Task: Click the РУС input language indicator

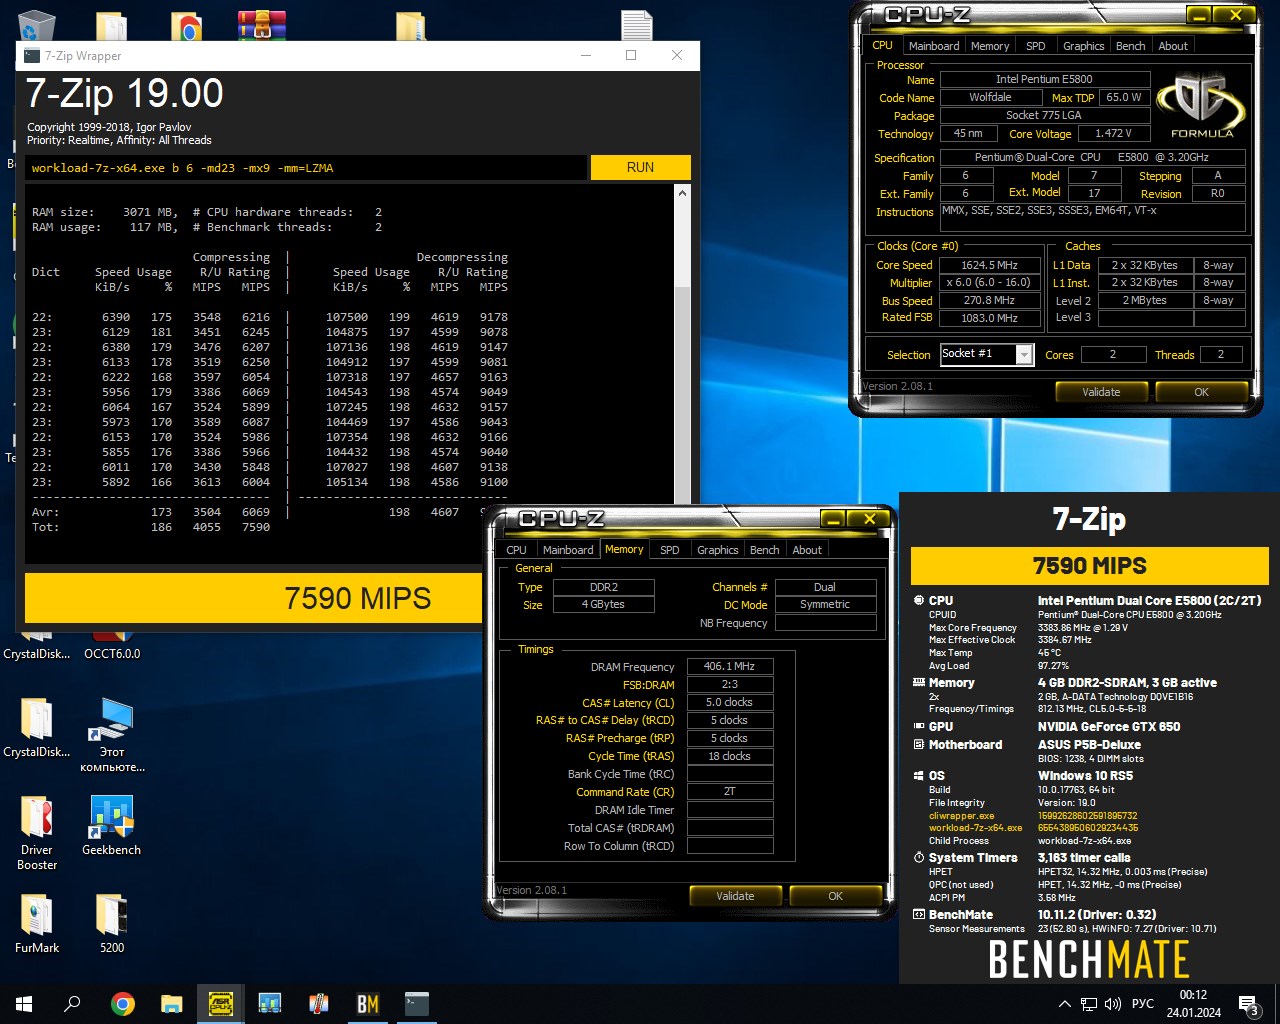Action: point(1143,1004)
